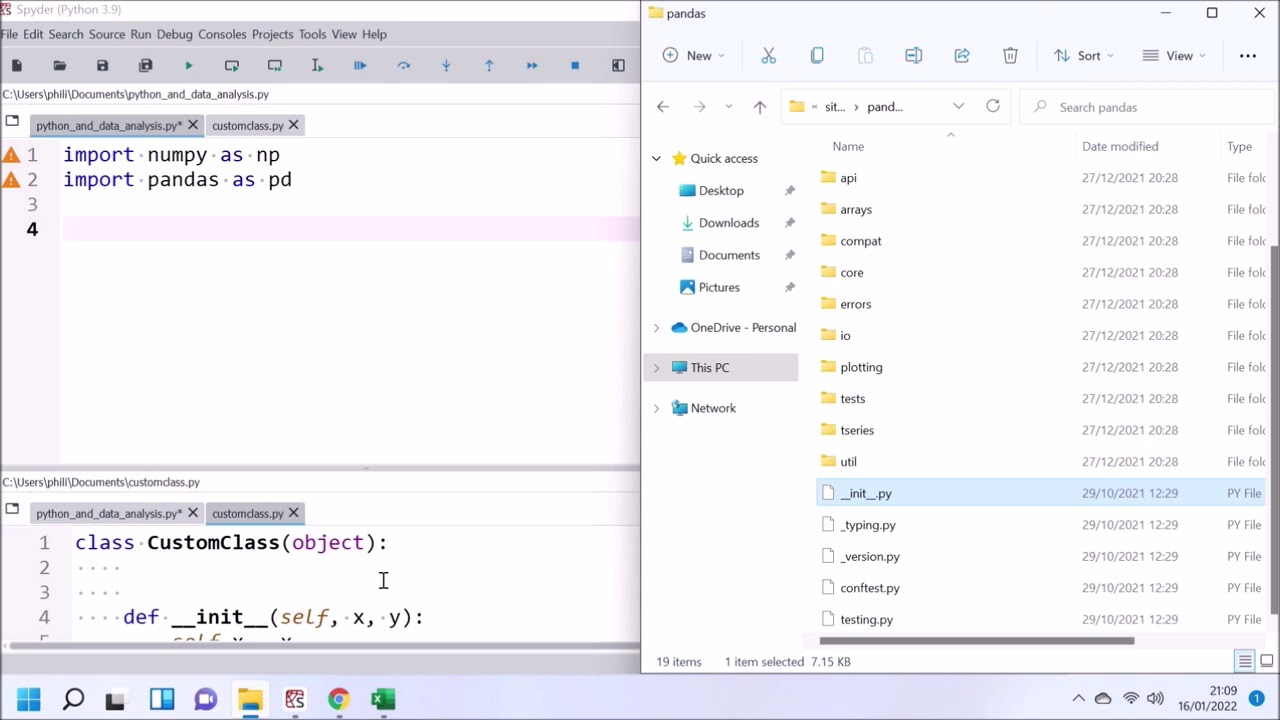This screenshot has height=720, width=1280.
Task: Click New file icon in Spyder toolbar
Action: pos(17,66)
